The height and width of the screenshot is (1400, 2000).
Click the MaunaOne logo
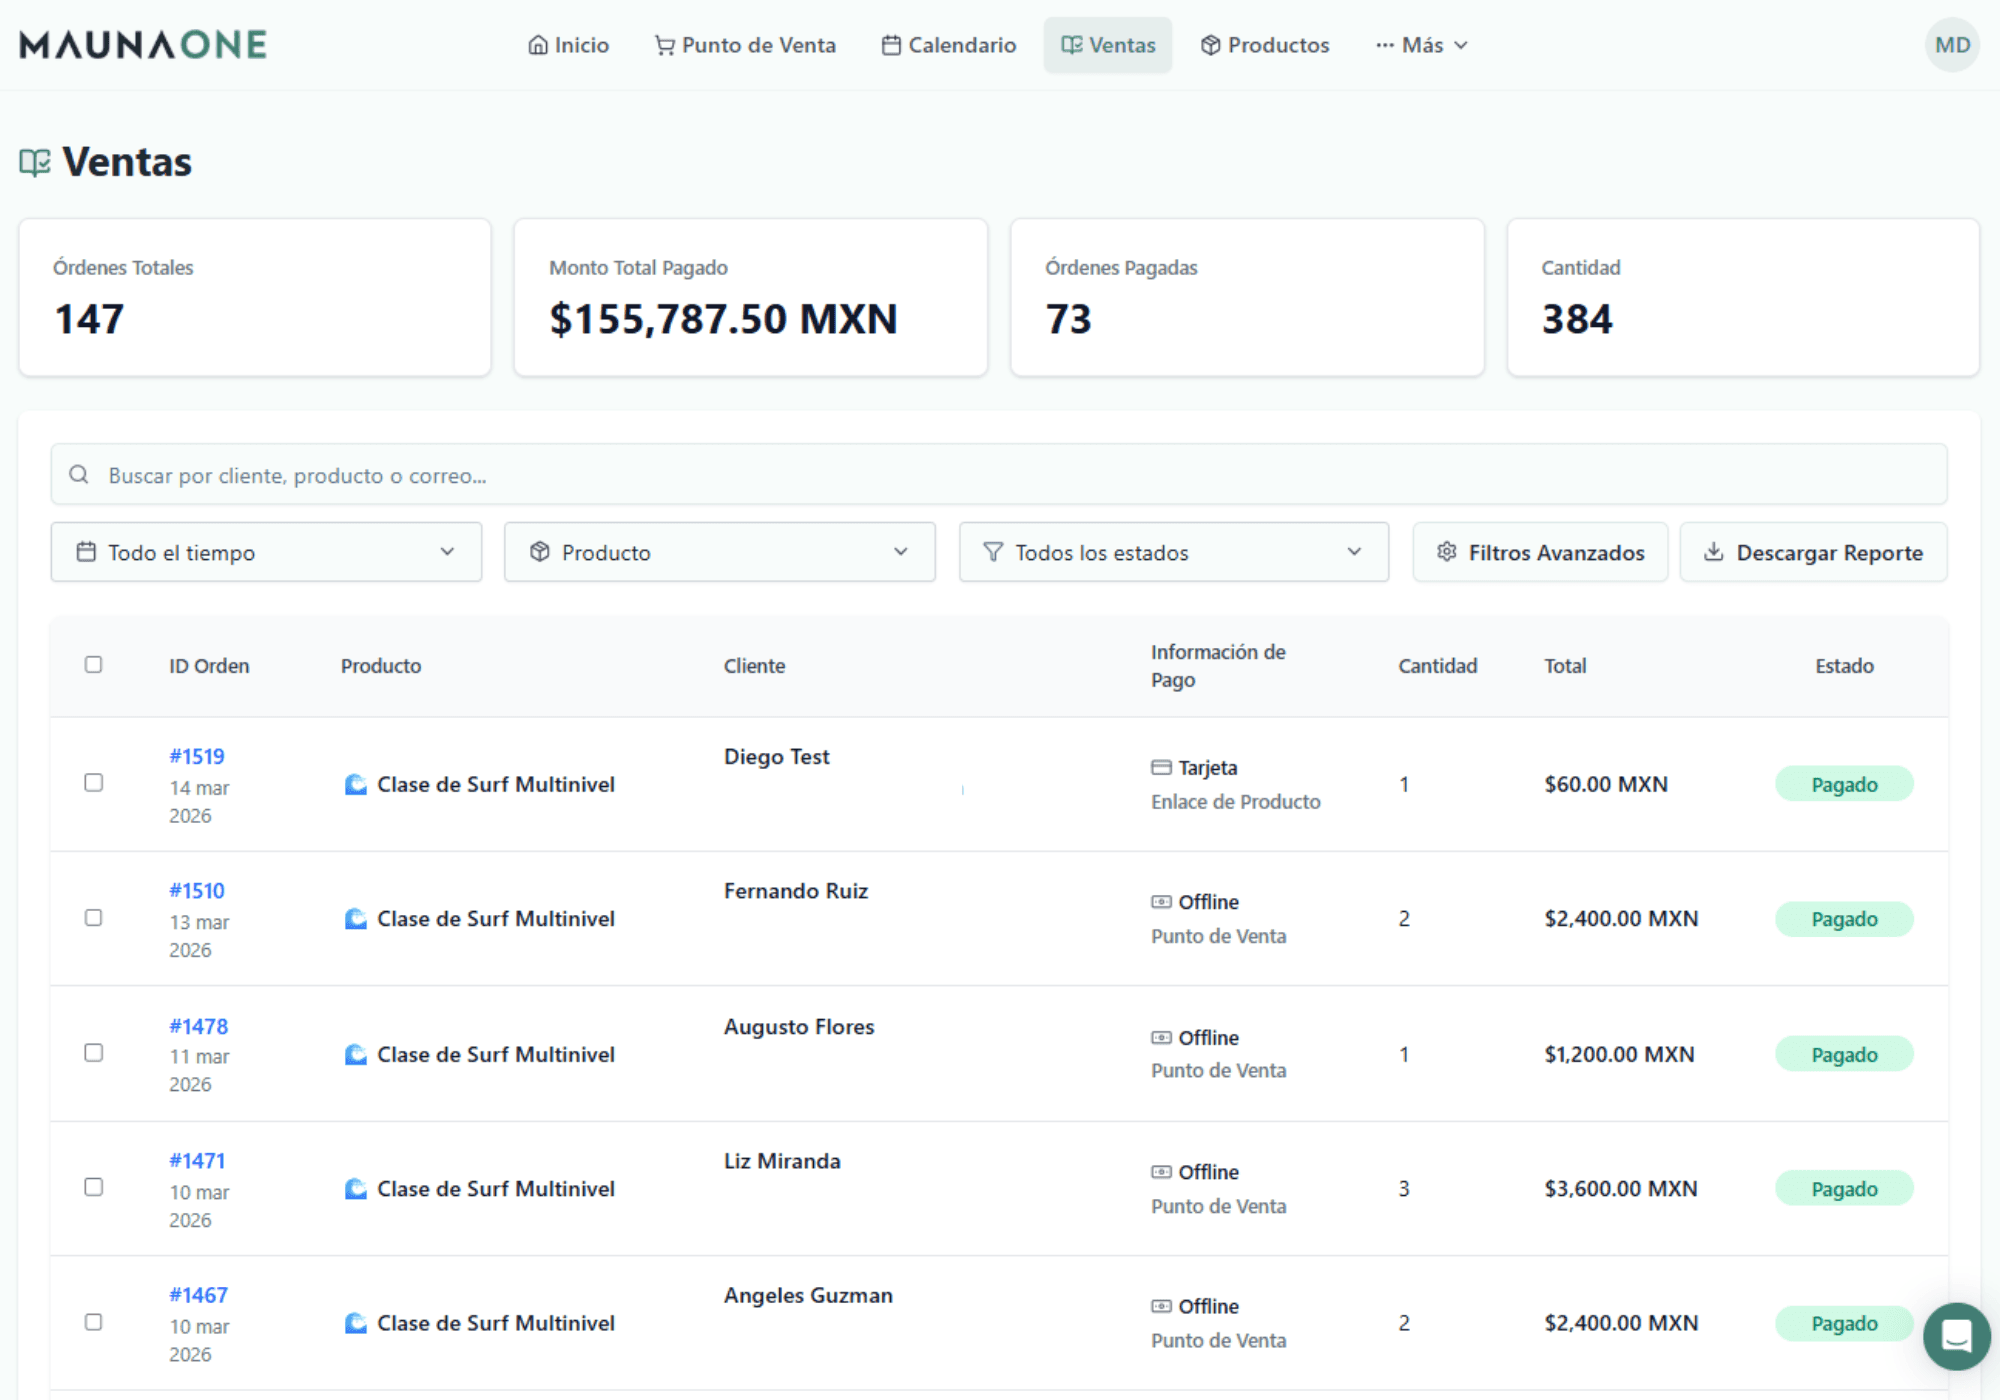point(143,45)
